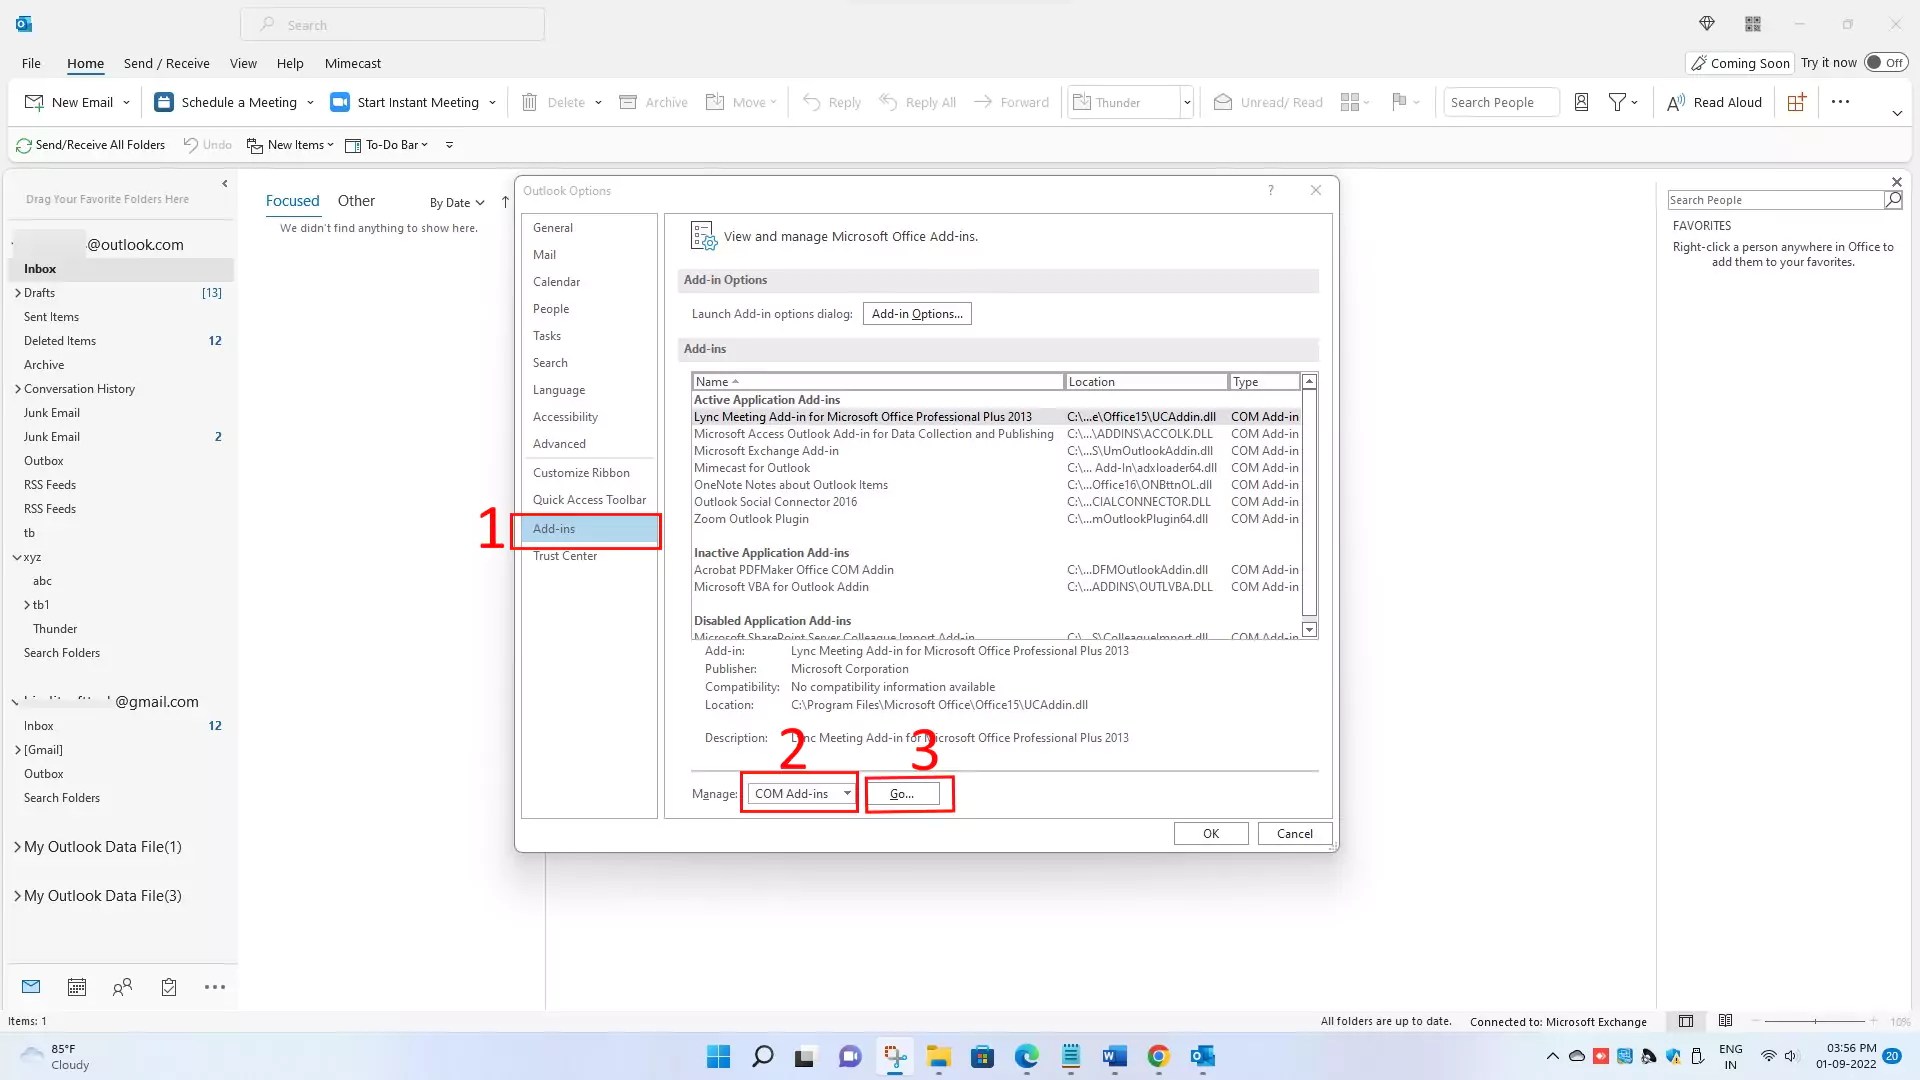Image resolution: width=1920 pixels, height=1080 pixels.
Task: Select Zoom Outlook Plugin in the add-ins list
Action: [751, 518]
